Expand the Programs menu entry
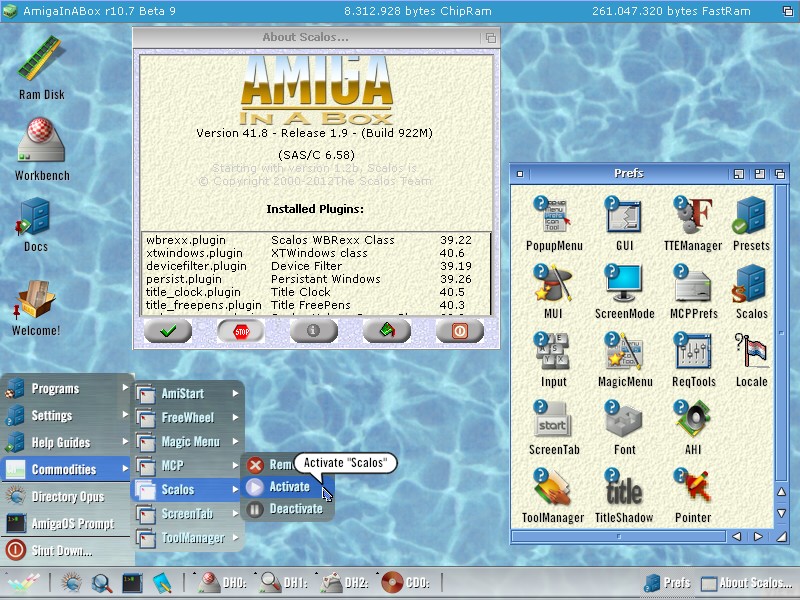 [67, 388]
